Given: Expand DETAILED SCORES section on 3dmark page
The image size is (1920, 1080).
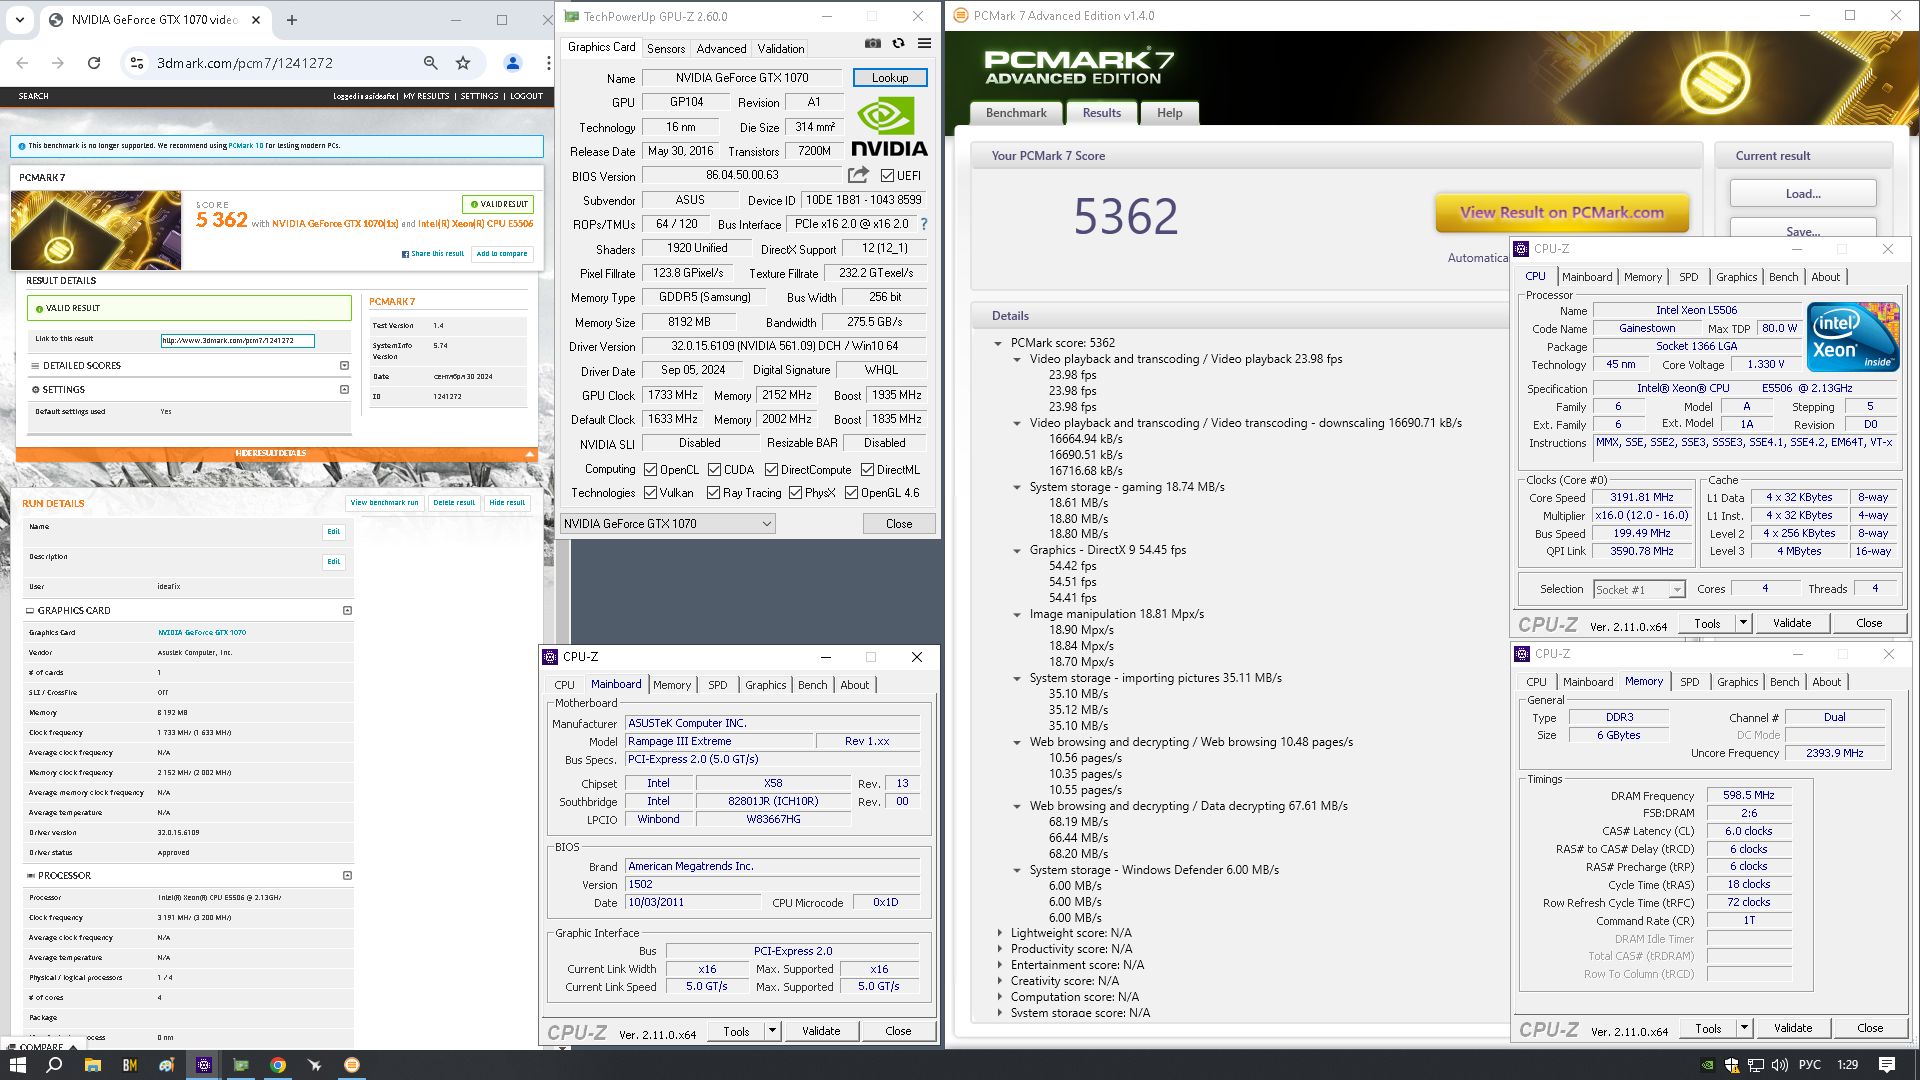Looking at the screenshot, I should point(344,366).
